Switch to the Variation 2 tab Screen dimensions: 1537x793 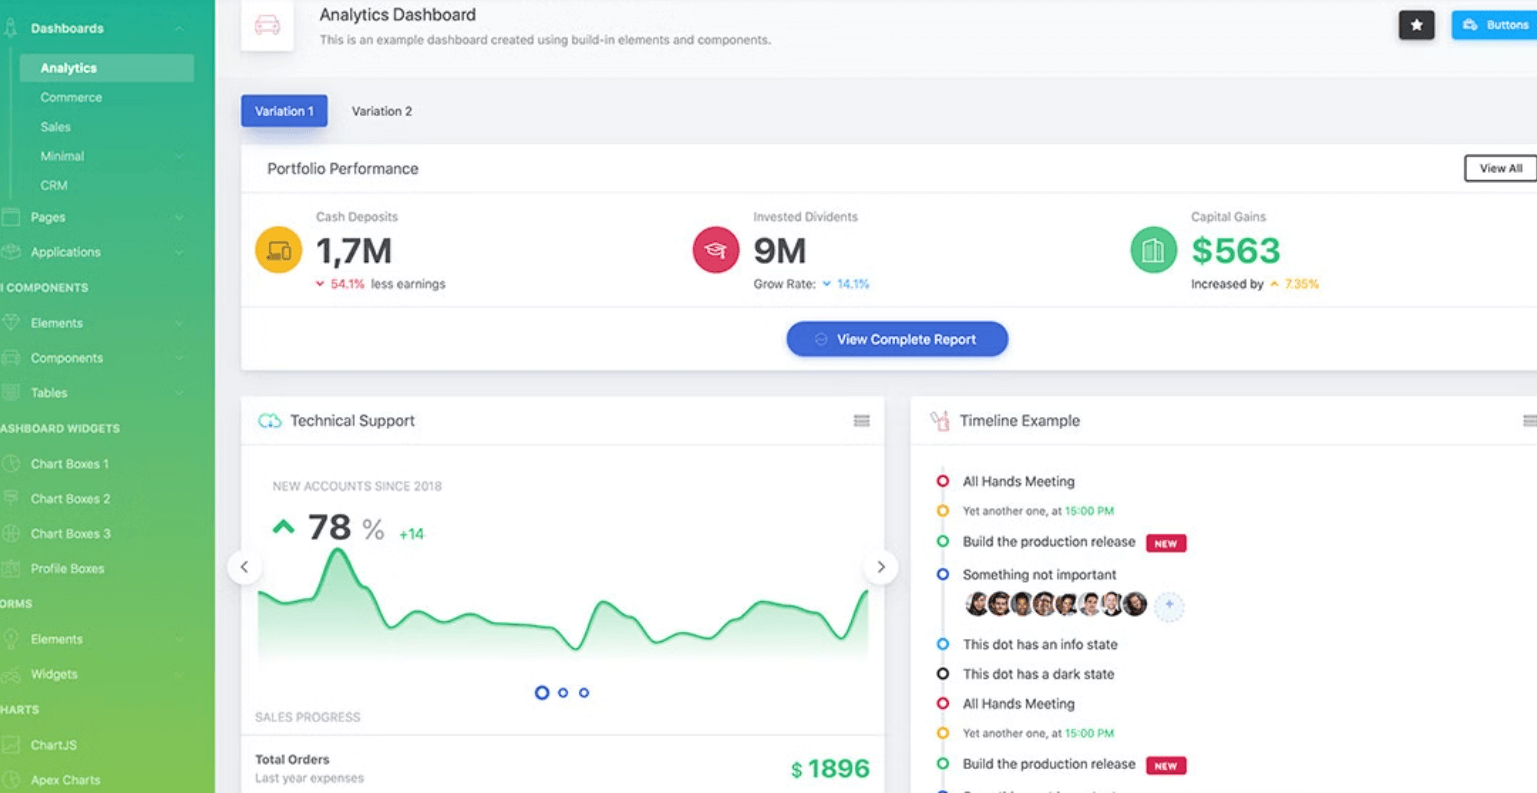pyautogui.click(x=381, y=111)
